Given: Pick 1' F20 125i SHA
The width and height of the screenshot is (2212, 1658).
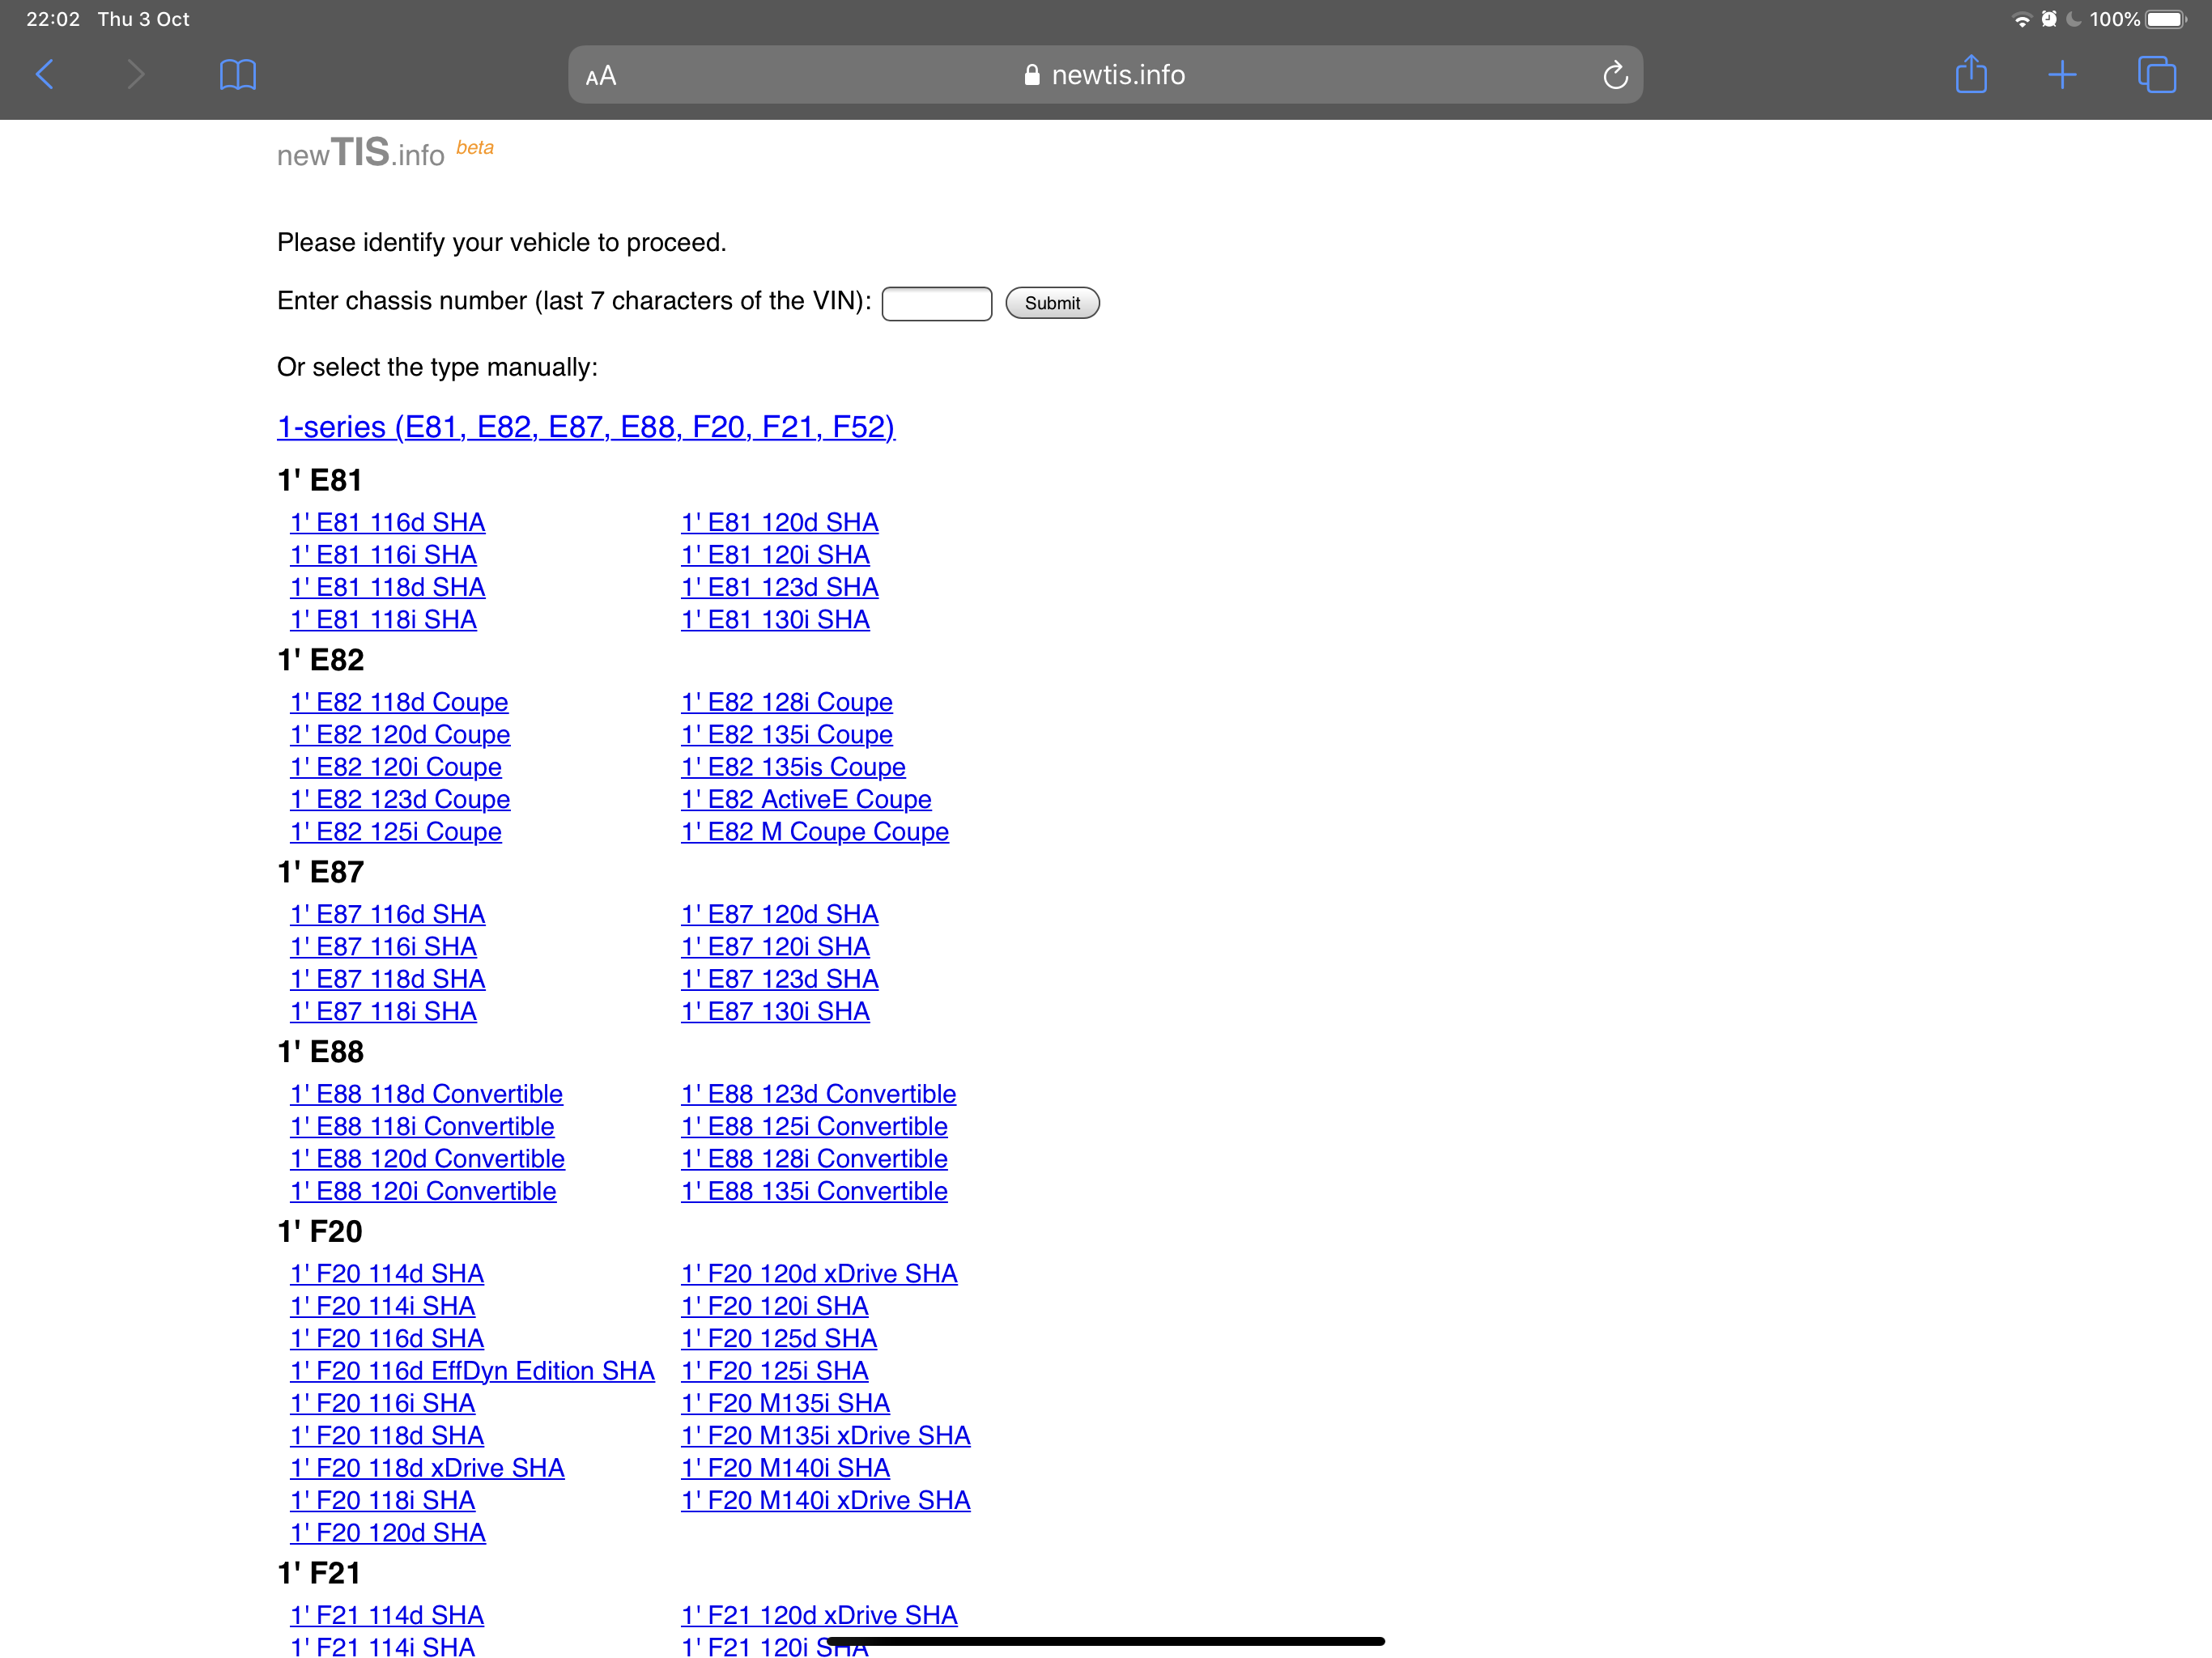Looking at the screenshot, I should click(775, 1371).
